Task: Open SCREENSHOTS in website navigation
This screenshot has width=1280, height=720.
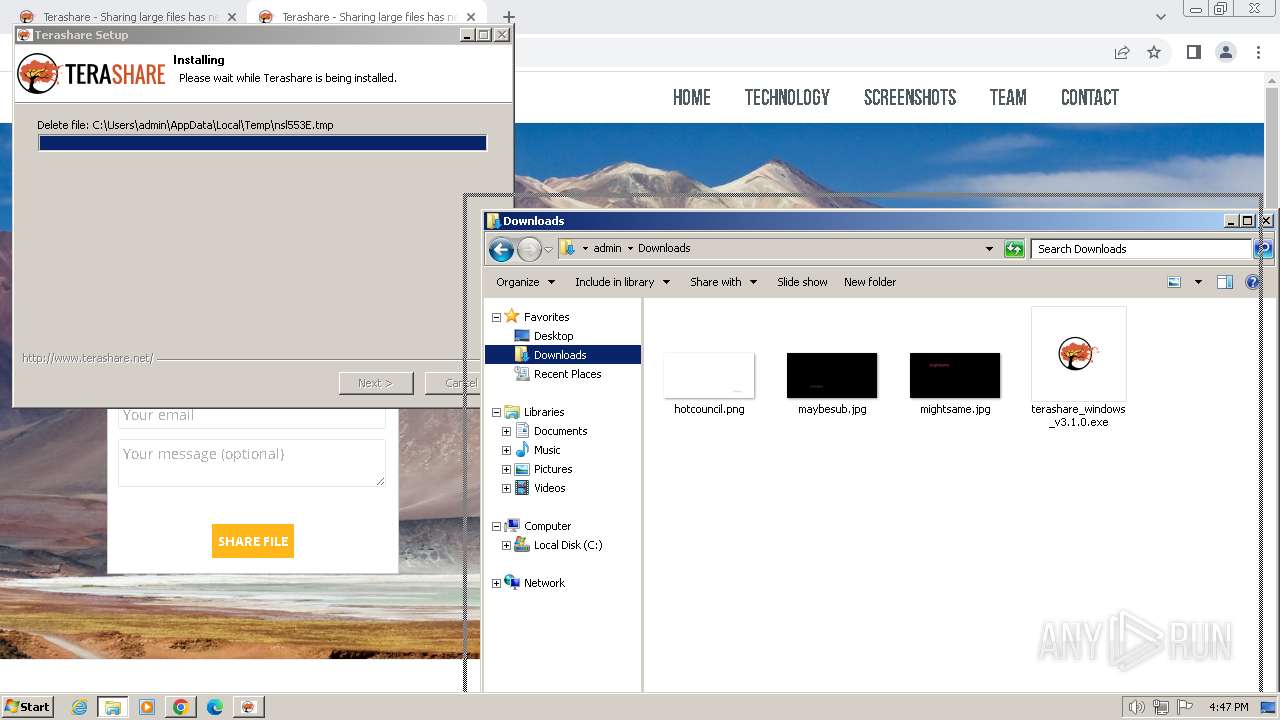Action: 910,97
